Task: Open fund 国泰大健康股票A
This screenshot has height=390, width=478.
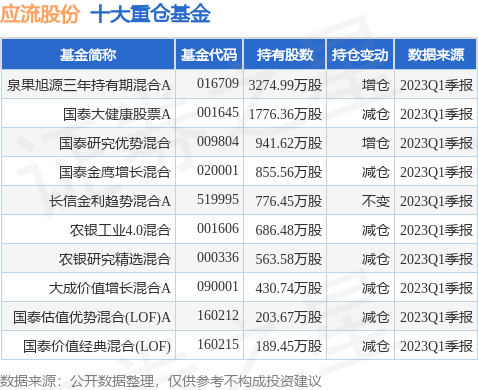Action: click(x=117, y=114)
